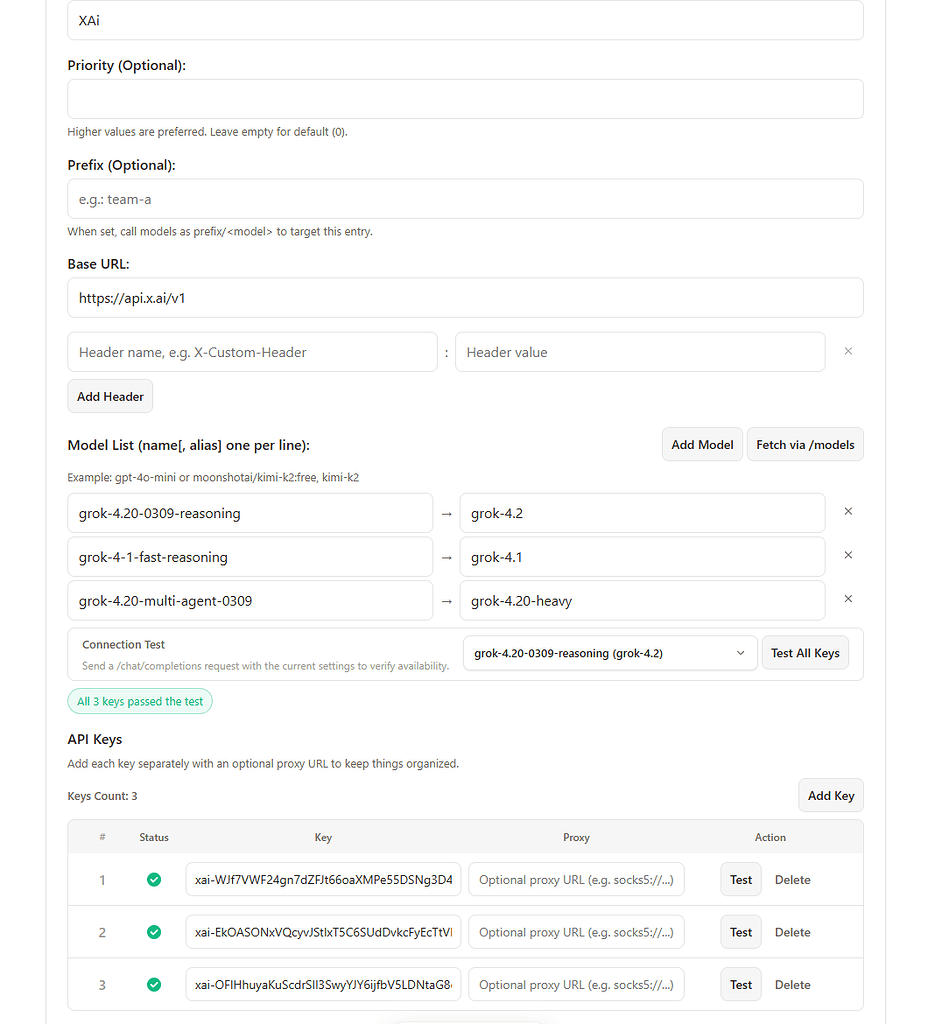Image resolution: width=934 pixels, height=1024 pixels.
Task: Remove the grok-4.20-0309-reasoning model row
Action: click(848, 511)
